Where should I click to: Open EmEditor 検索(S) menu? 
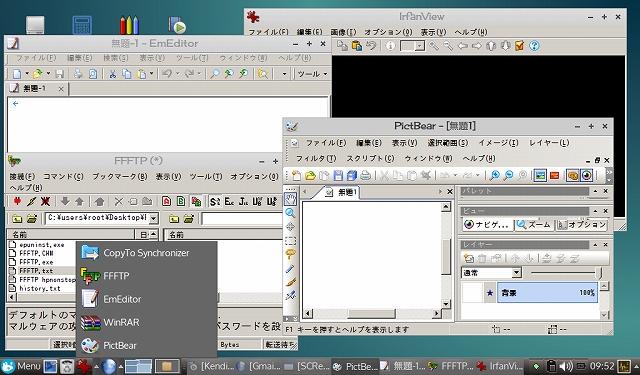116,58
